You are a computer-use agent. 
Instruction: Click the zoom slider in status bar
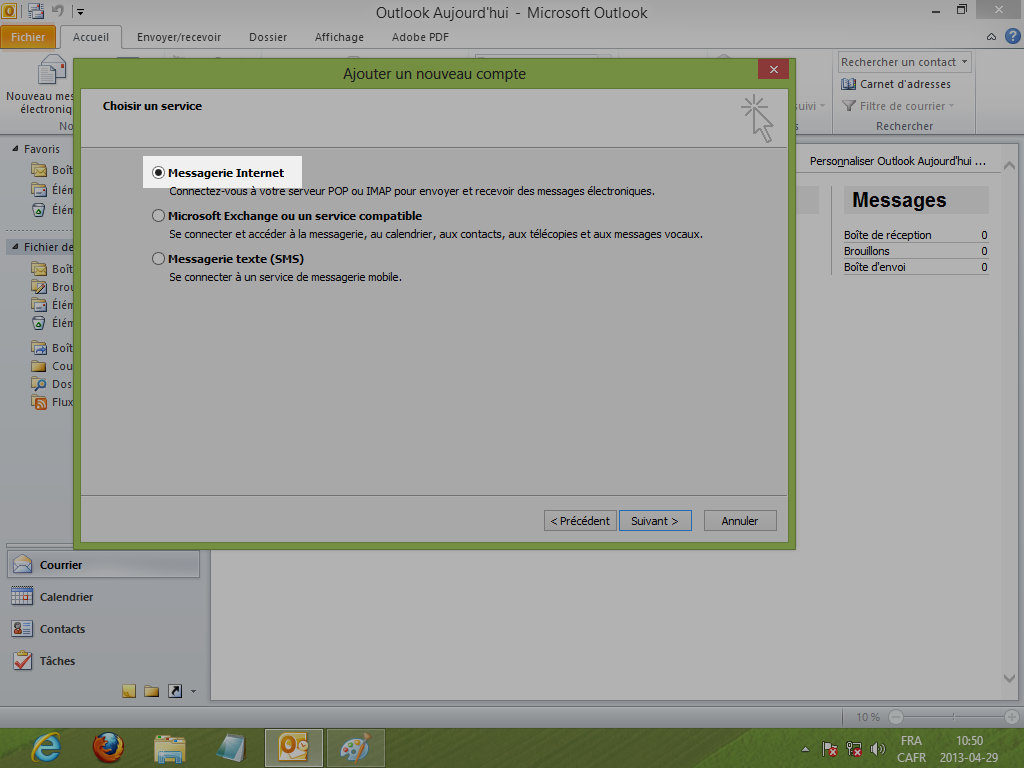[953, 717]
